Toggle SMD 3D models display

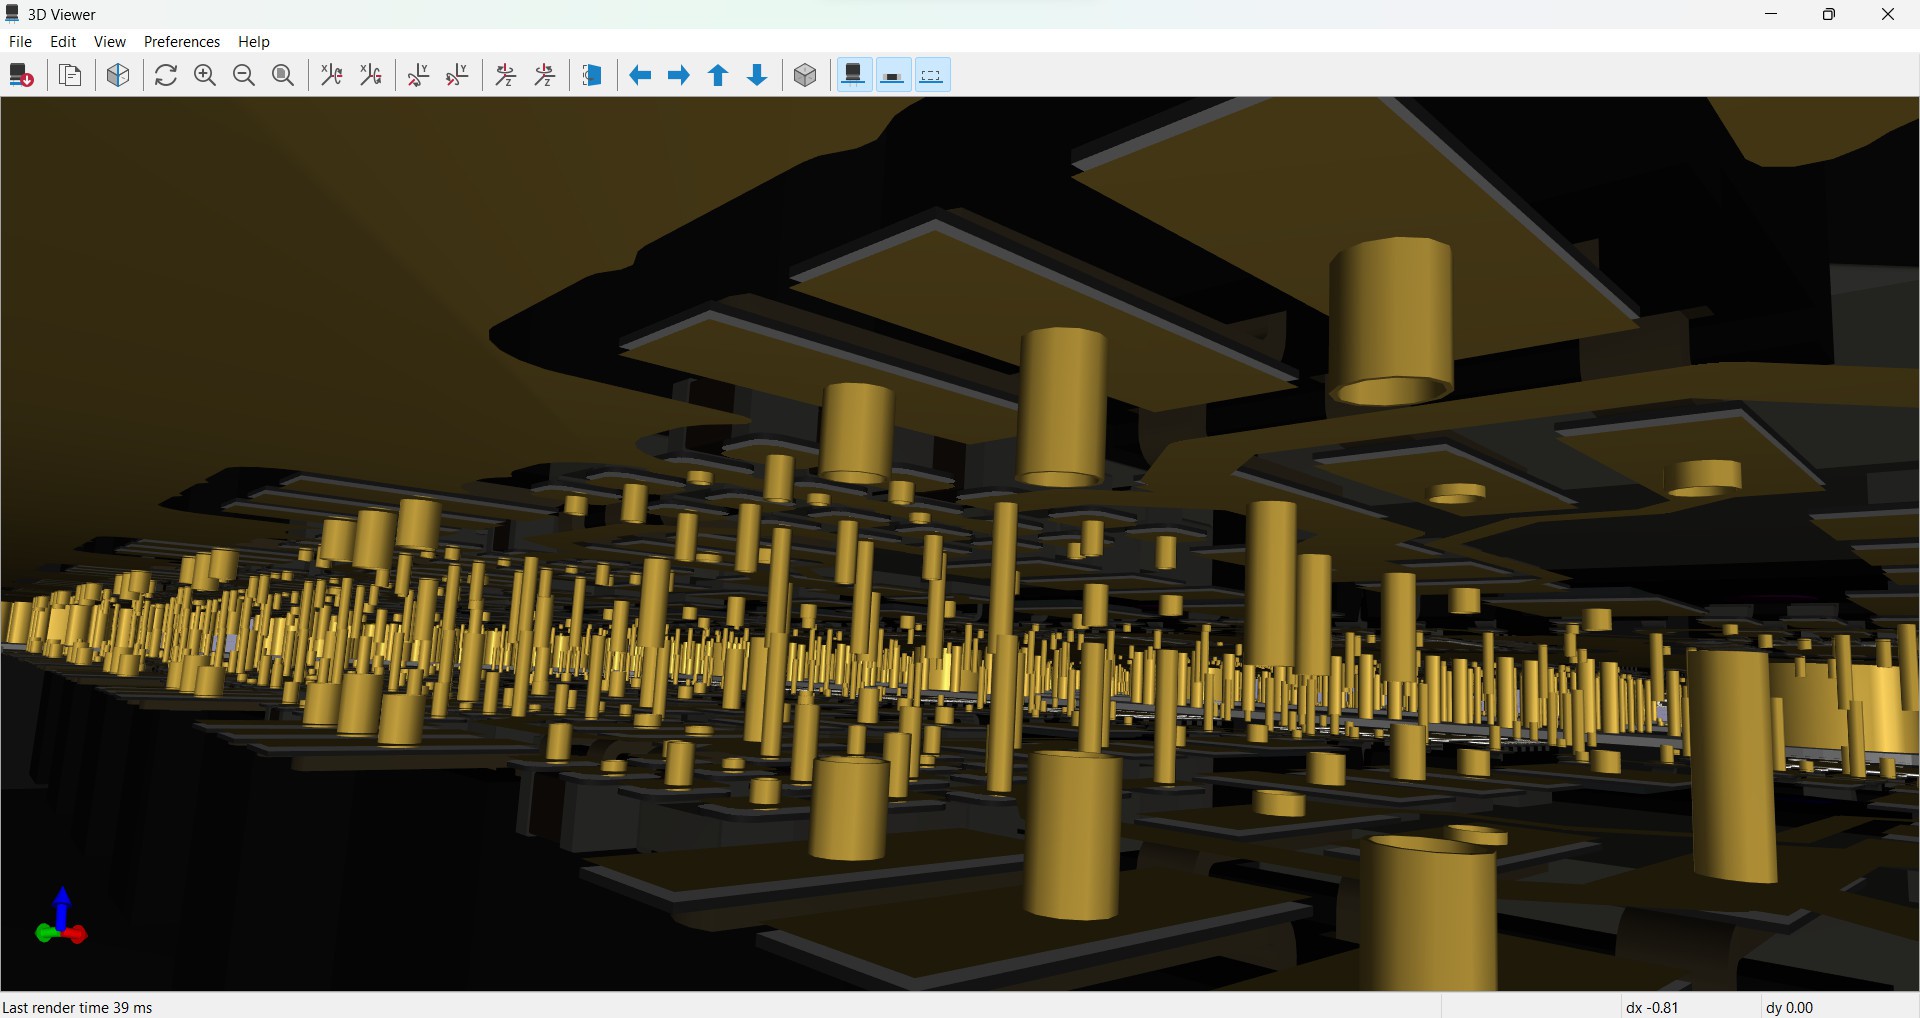pos(894,76)
